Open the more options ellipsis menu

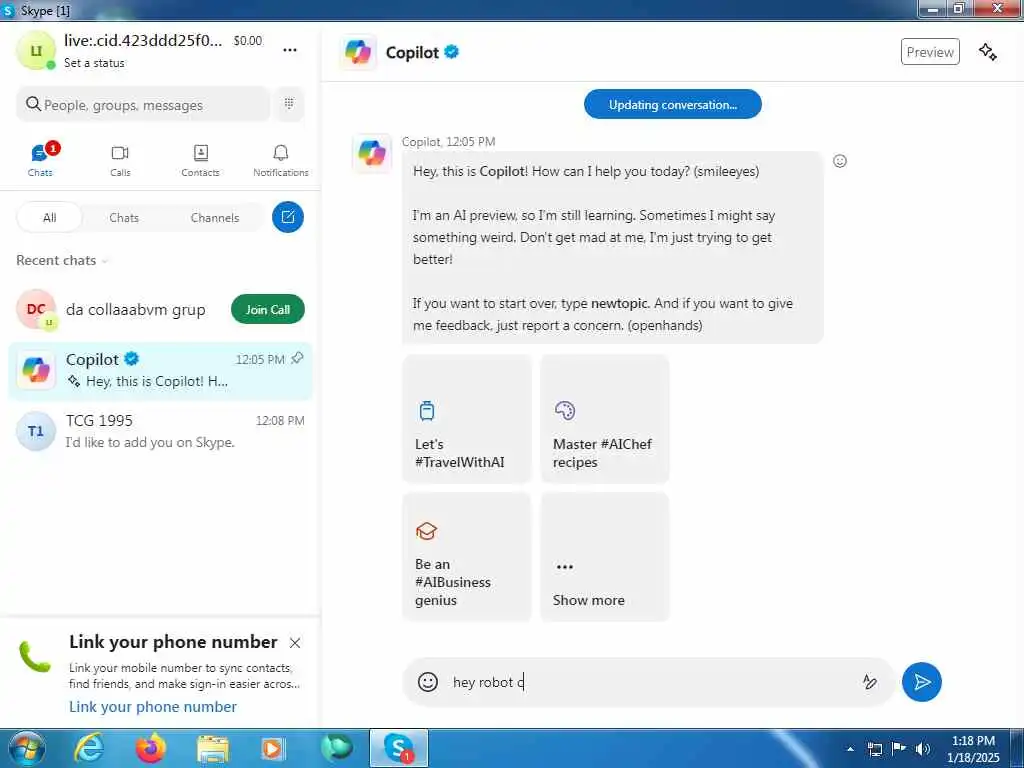(x=290, y=50)
